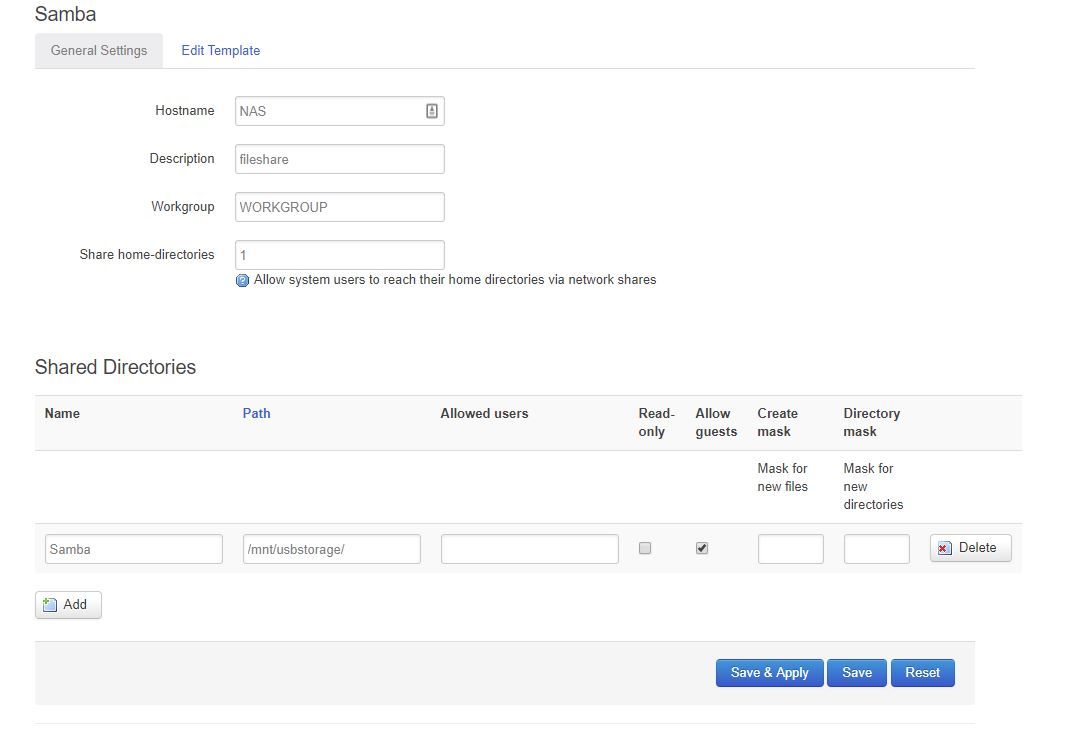The width and height of the screenshot is (1080, 731).
Task: Uncheck the Allow guests checkbox
Action: tap(702, 548)
